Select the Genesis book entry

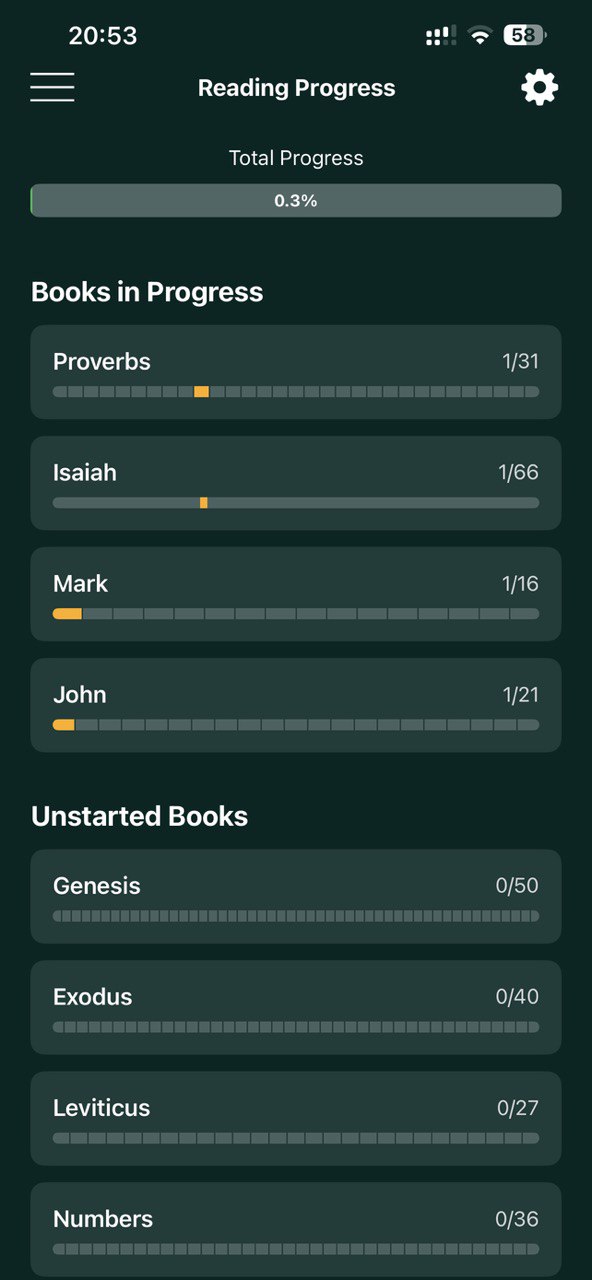point(296,896)
